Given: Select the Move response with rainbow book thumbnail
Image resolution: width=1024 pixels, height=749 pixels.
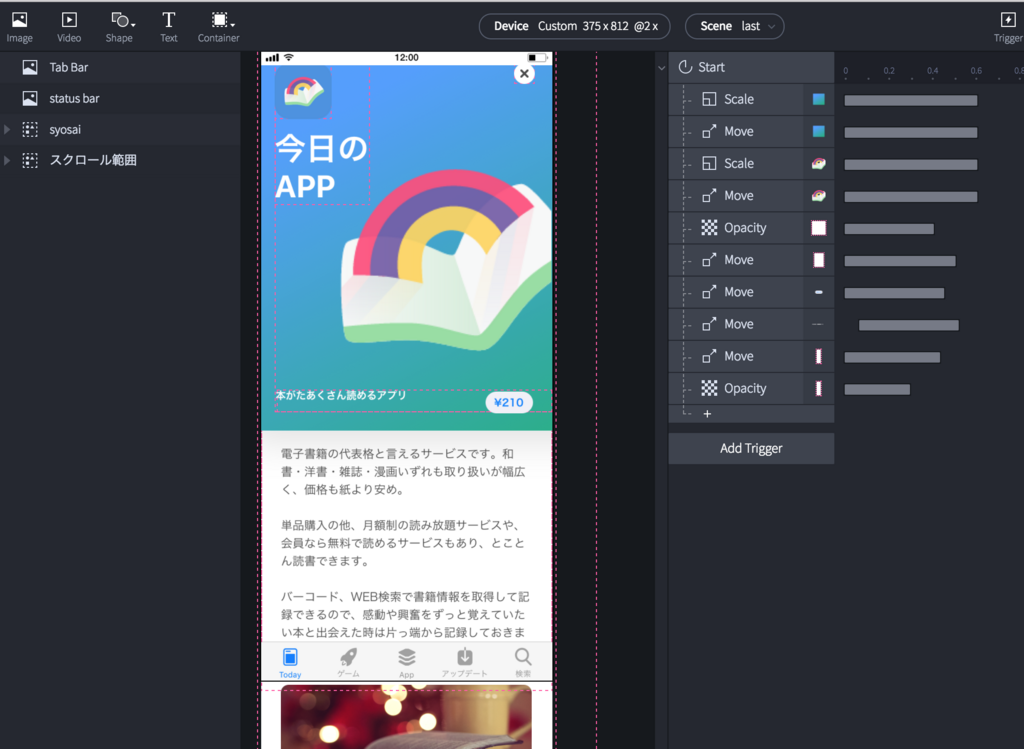Looking at the screenshot, I should point(751,195).
